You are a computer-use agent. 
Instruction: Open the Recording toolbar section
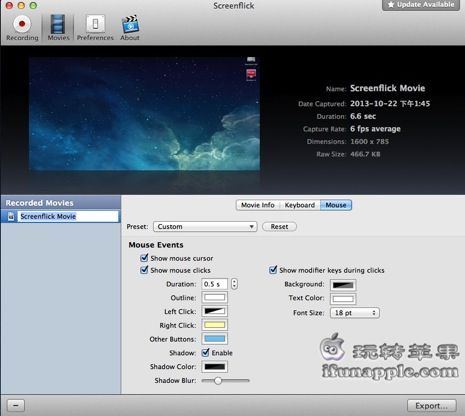click(x=22, y=28)
